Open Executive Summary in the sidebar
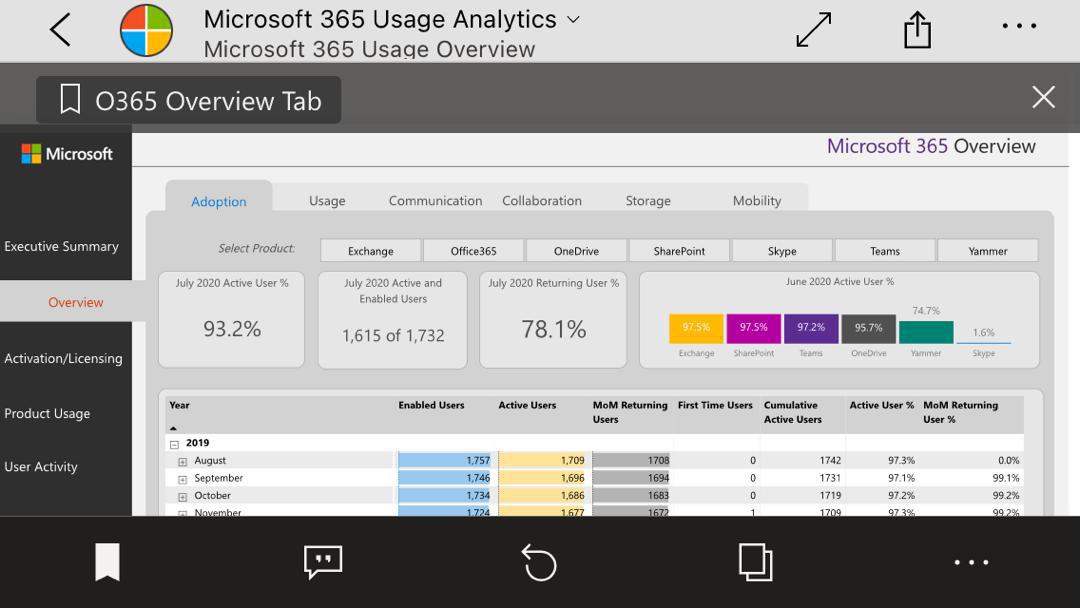Viewport: 1080px width, 608px height. coord(62,247)
